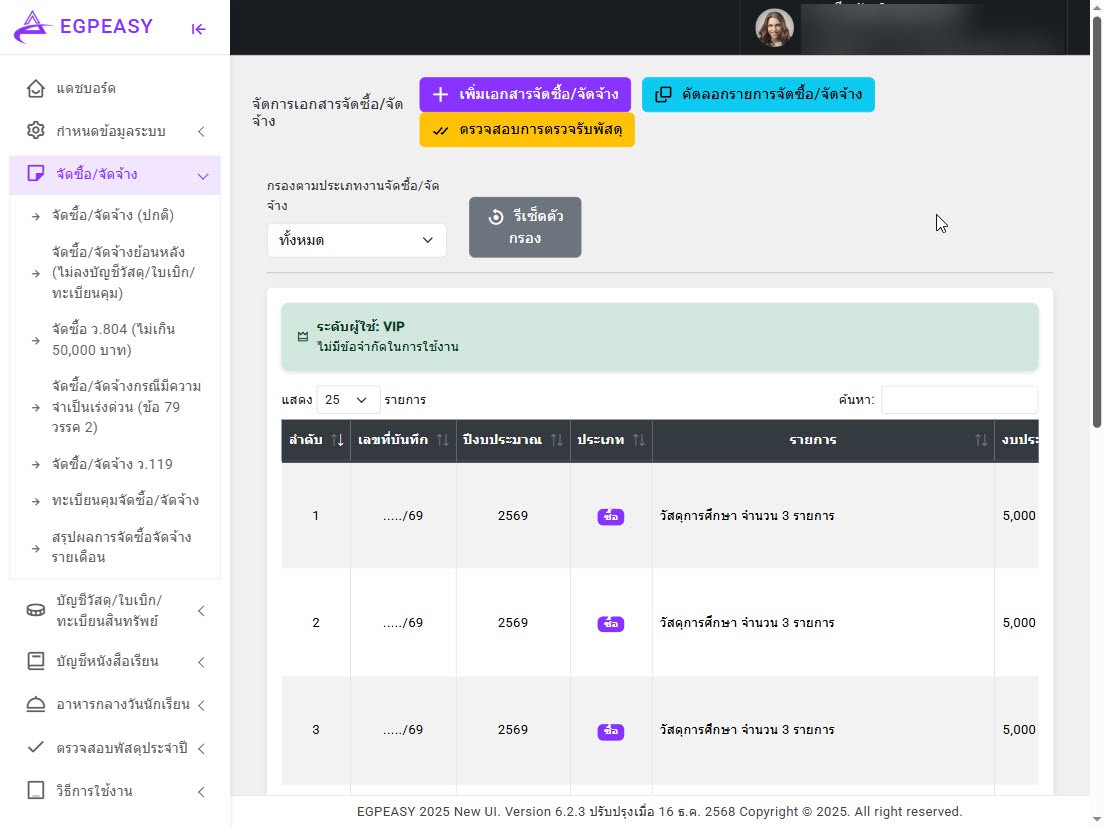Click the gear icon for กำหนดข้อมูลระบบ
This screenshot has height=828, width=1104.
(x=36, y=131)
